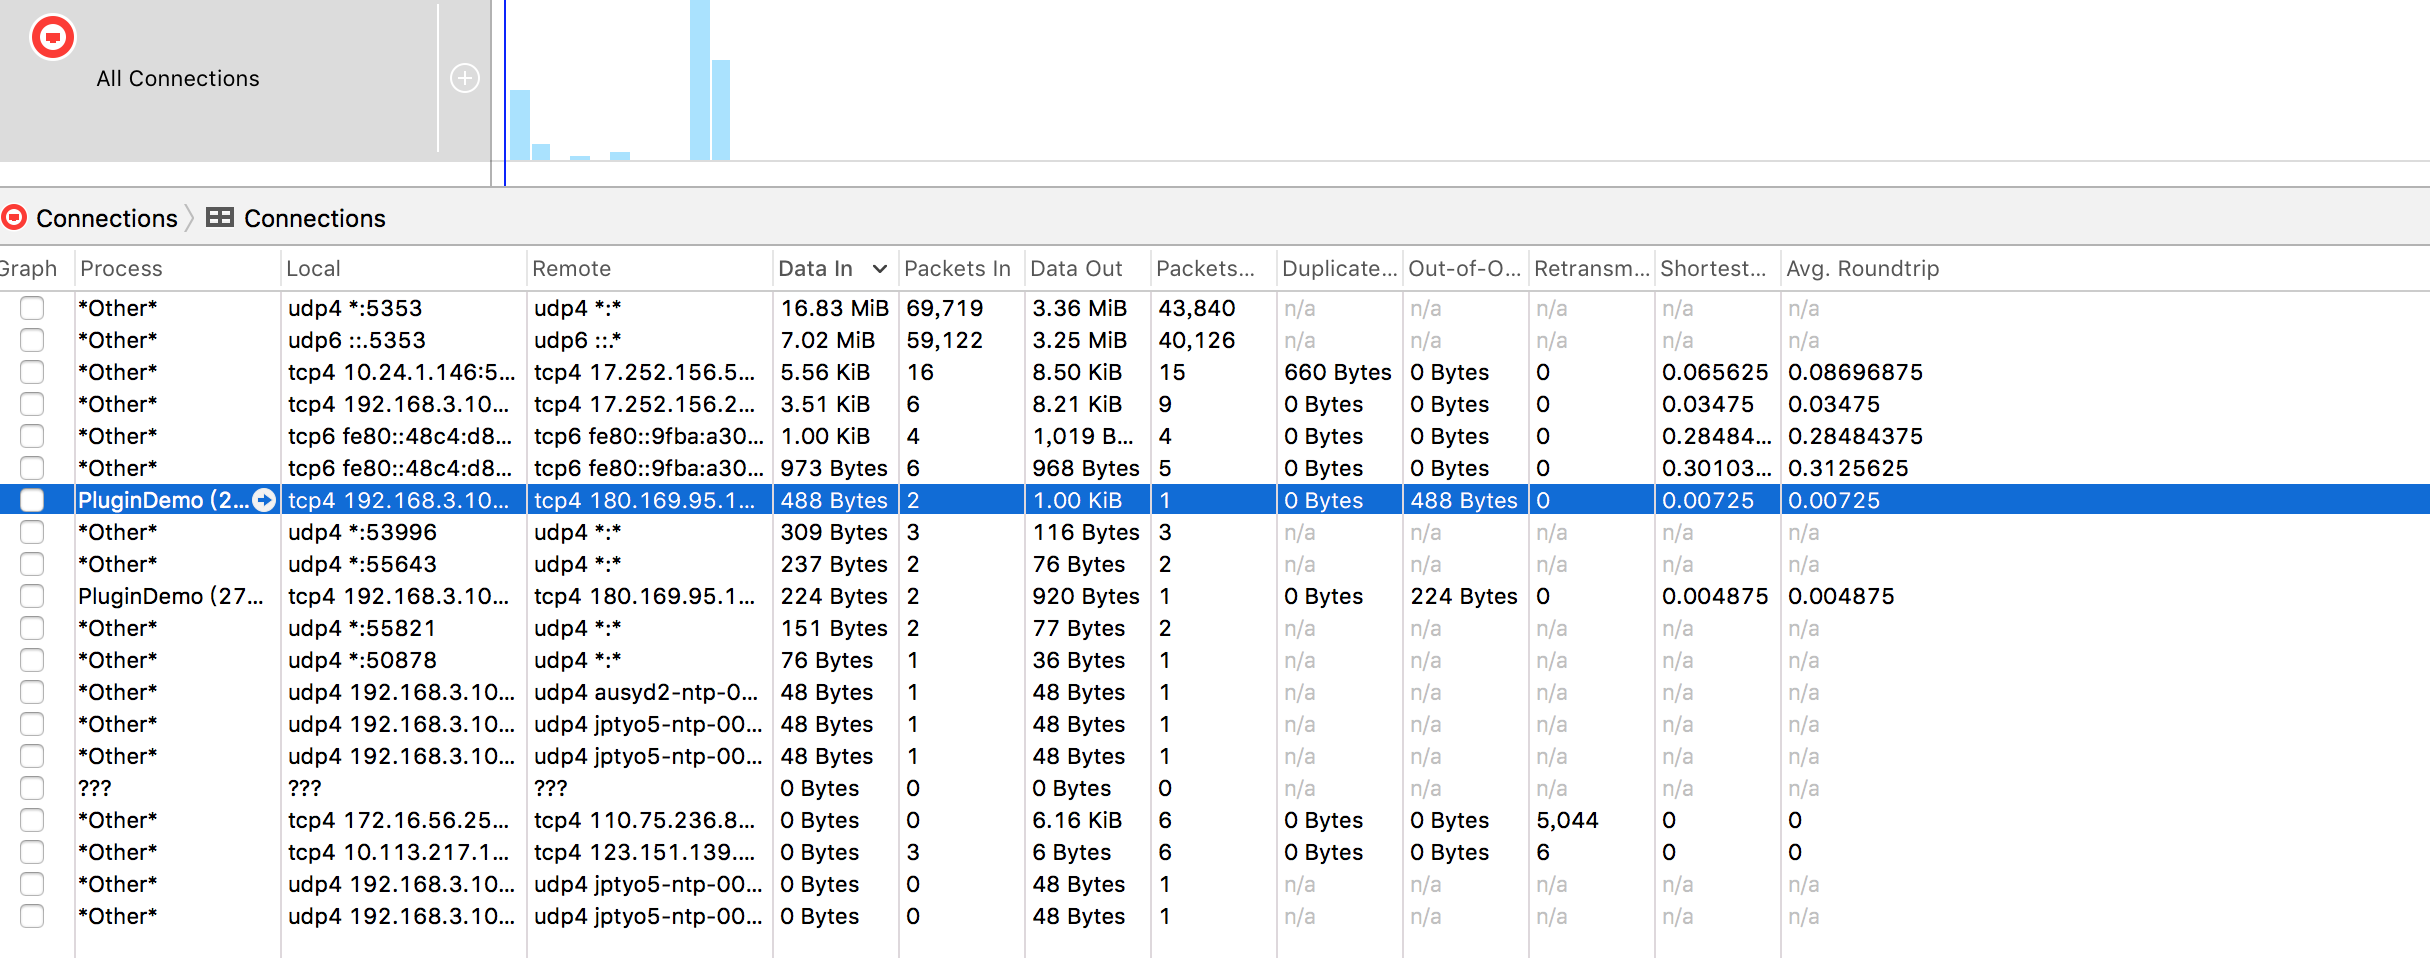The width and height of the screenshot is (2430, 958).
Task: Select the 7.02 MiB Data In cell
Action: [827, 340]
